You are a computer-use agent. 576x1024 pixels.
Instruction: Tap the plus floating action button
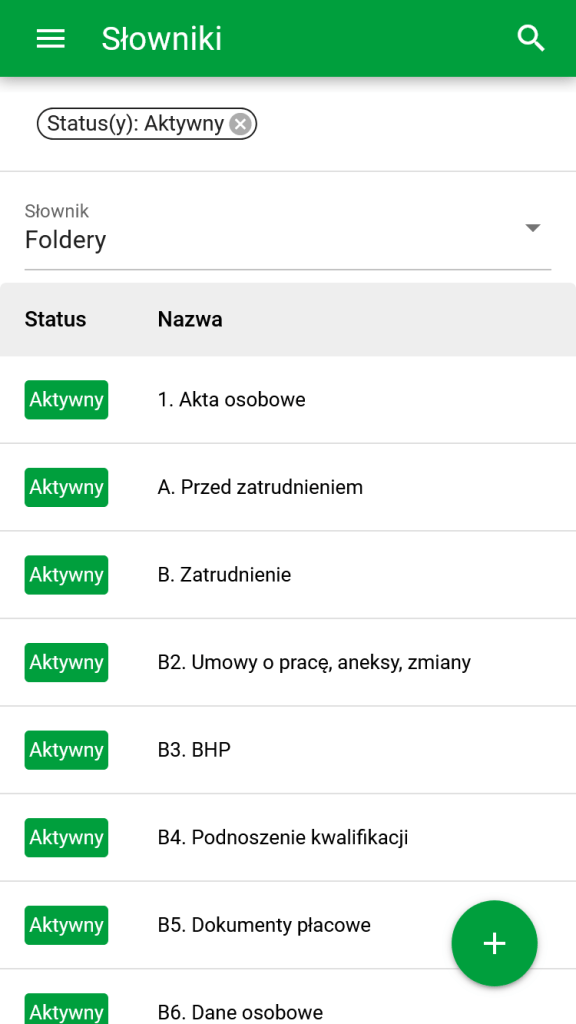tap(494, 943)
